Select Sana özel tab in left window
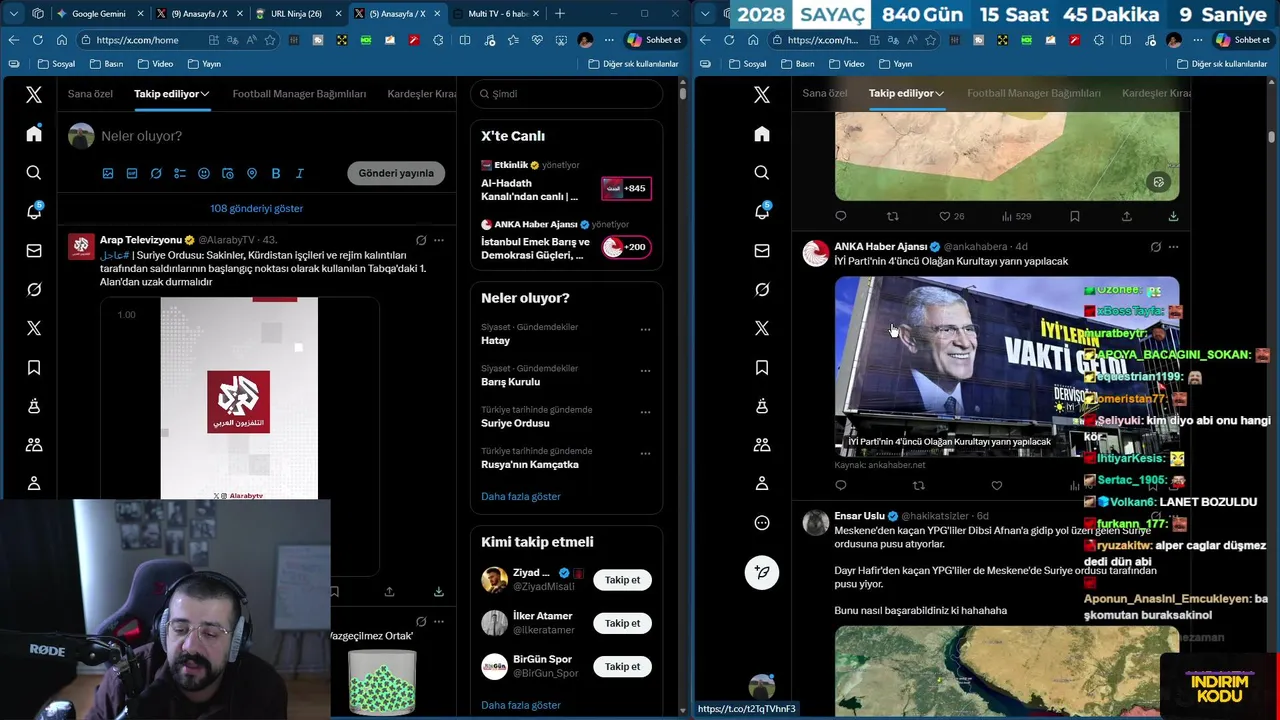This screenshot has height=720, width=1280. (90, 93)
